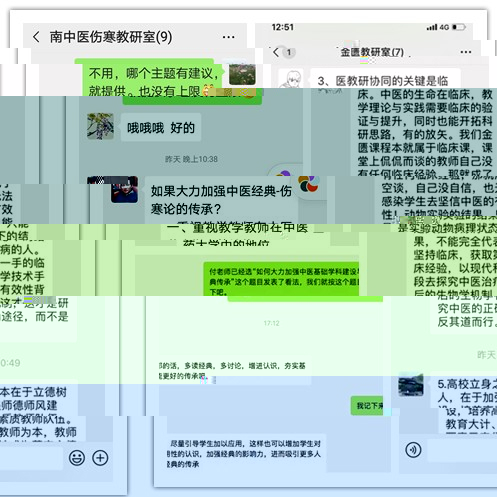Open landscape avatar beside green message

(x=242, y=74)
